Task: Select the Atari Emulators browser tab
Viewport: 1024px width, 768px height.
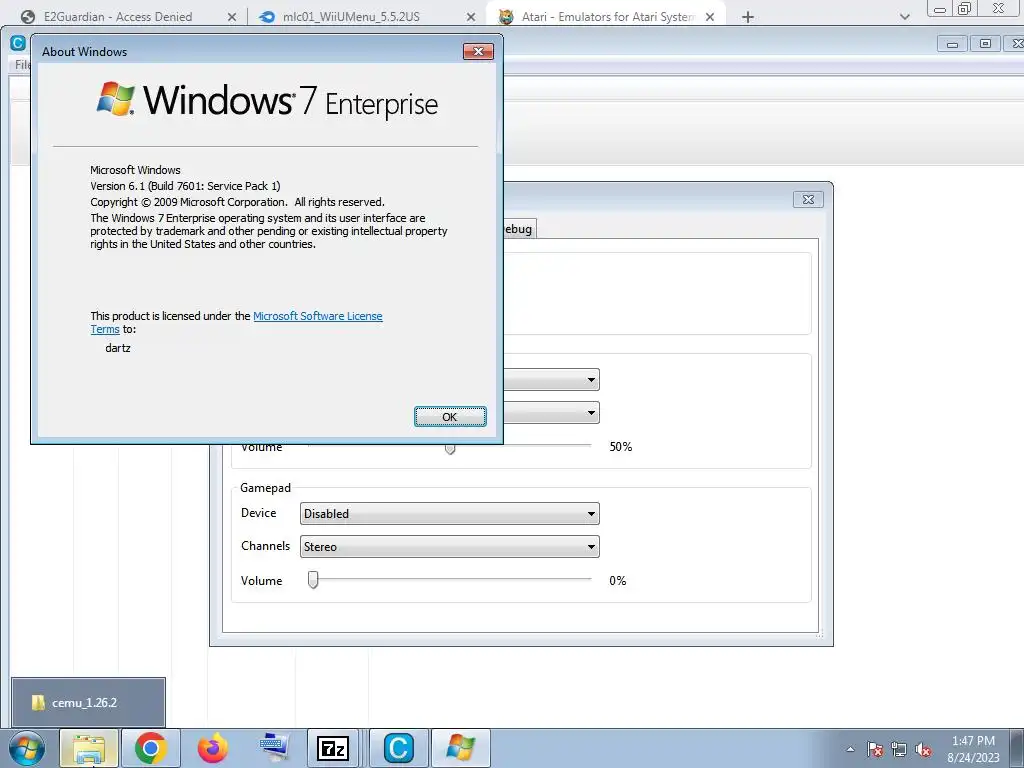Action: click(x=607, y=17)
